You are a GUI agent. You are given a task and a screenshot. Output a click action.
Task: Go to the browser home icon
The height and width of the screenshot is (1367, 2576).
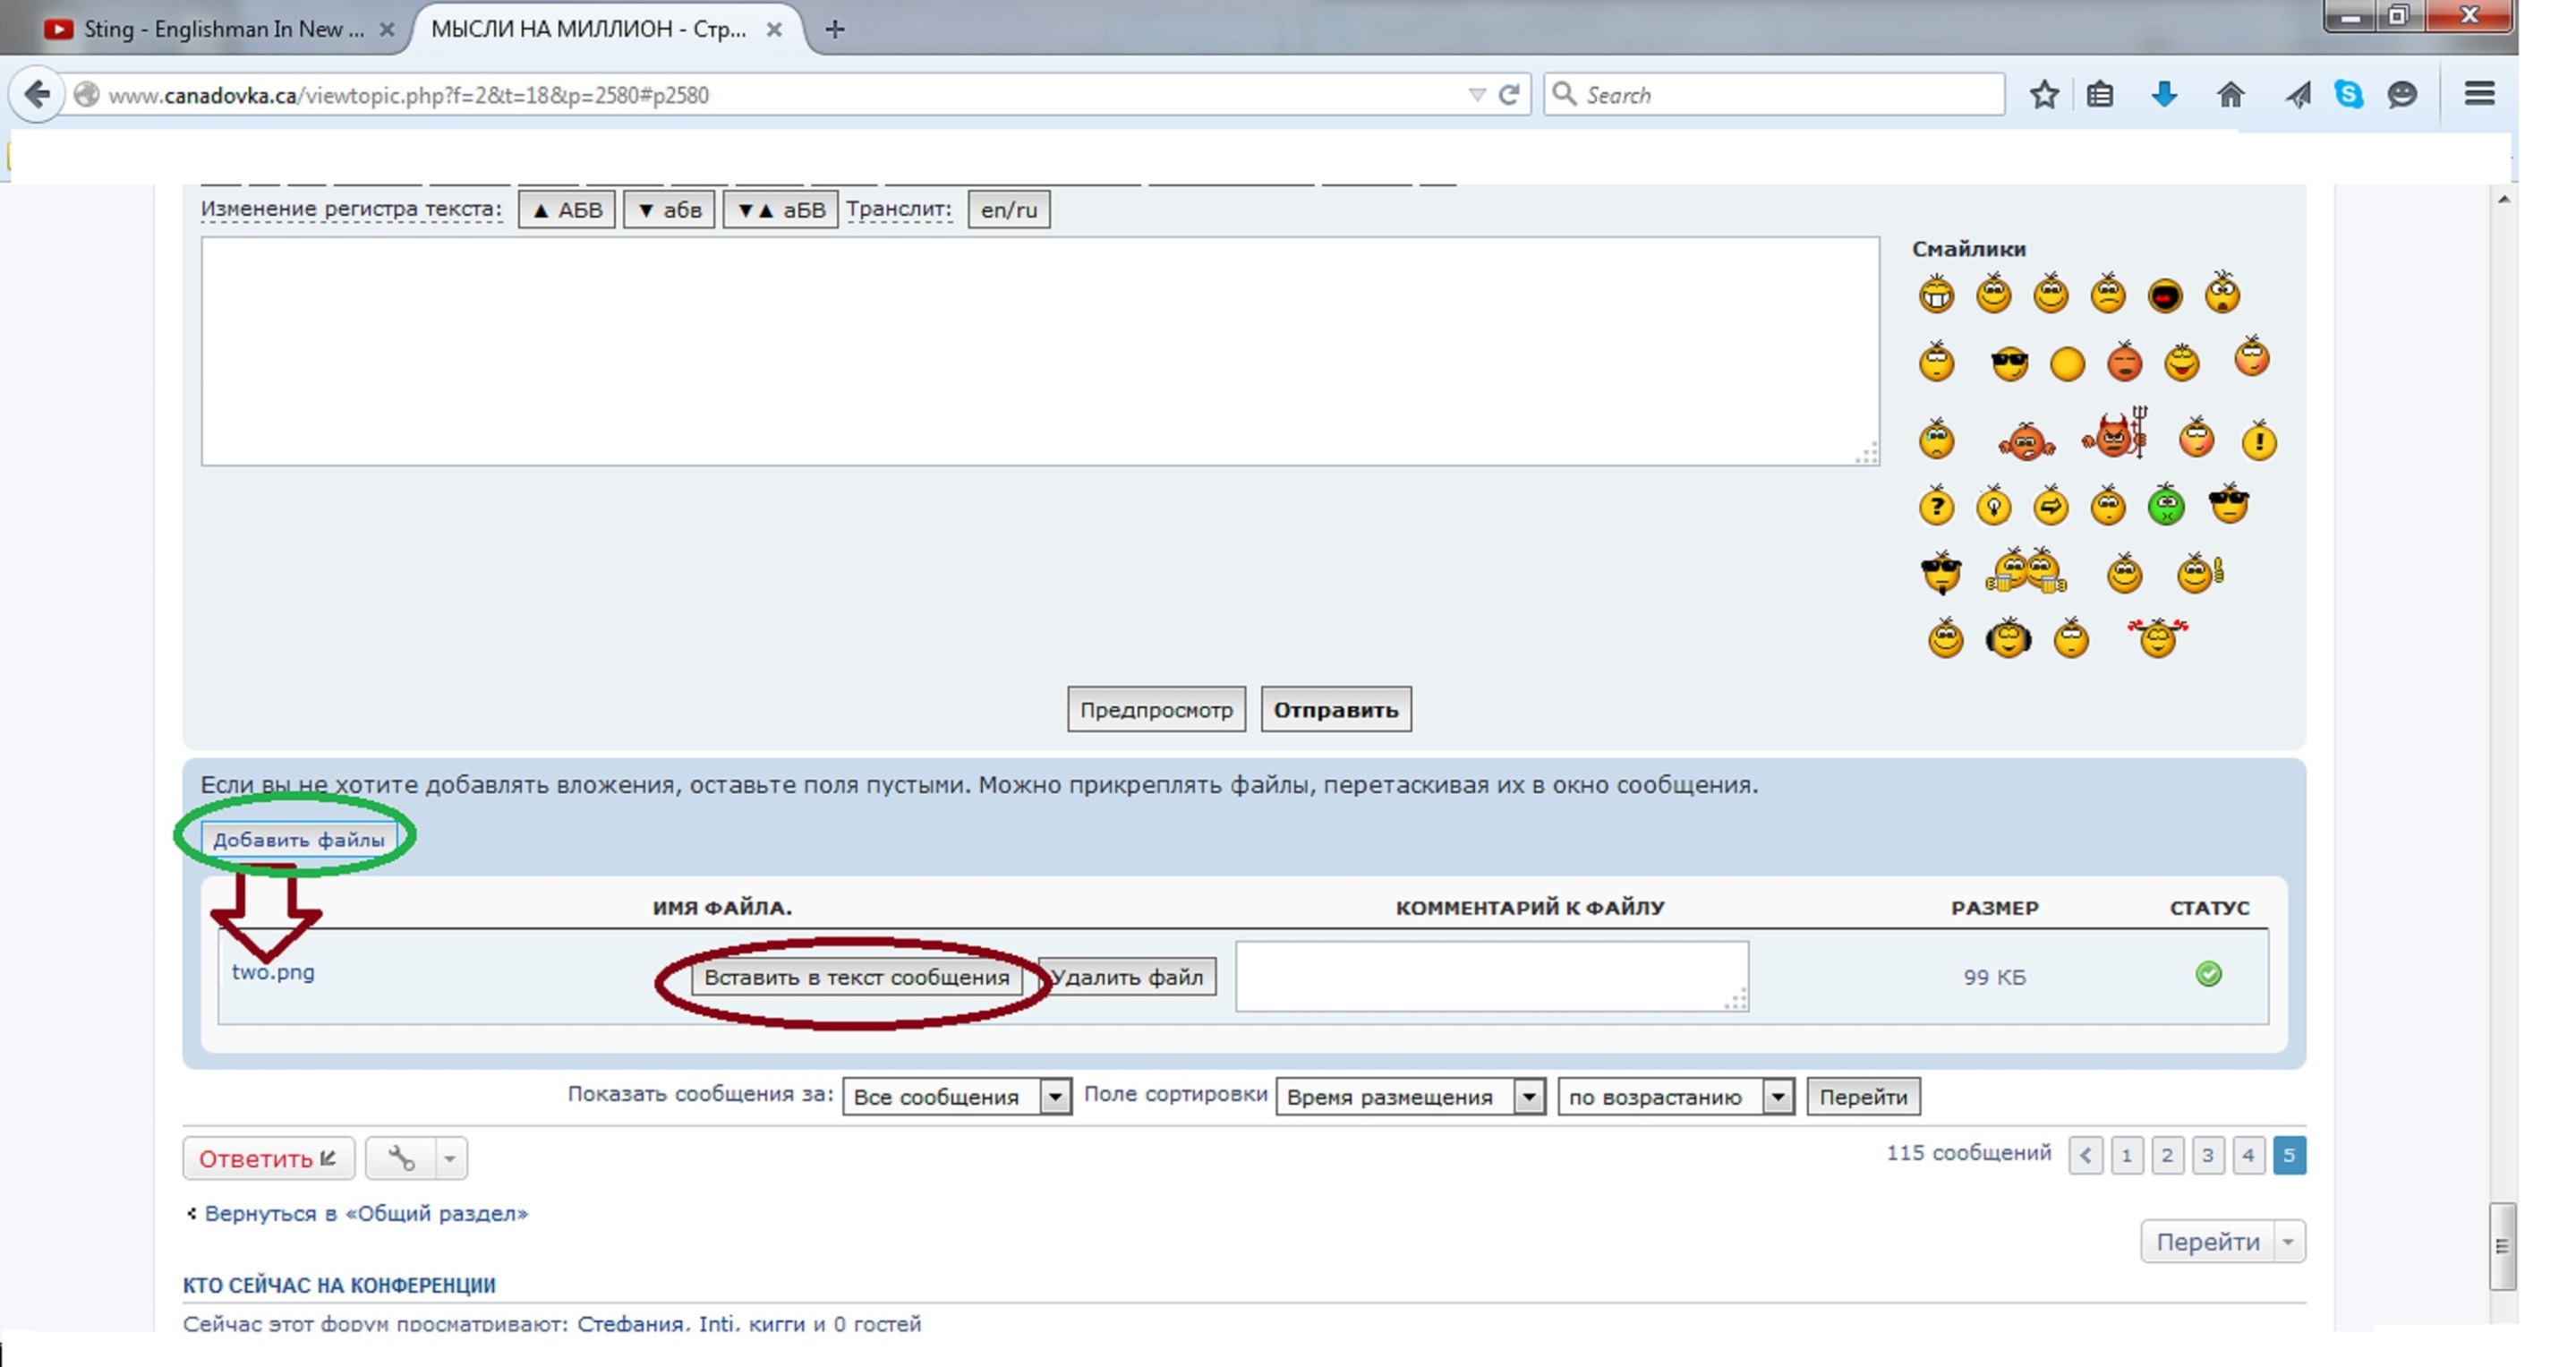pyautogui.click(x=2230, y=95)
